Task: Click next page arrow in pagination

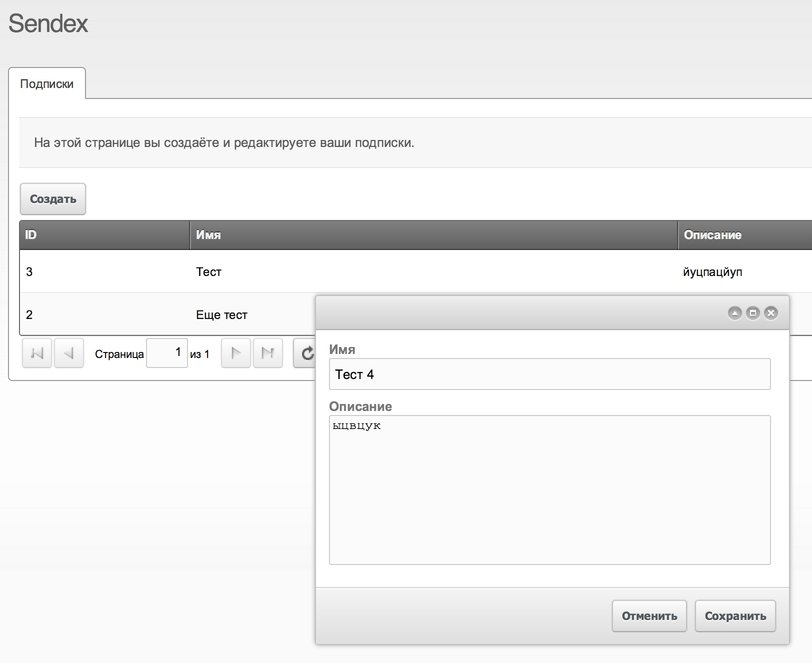Action: pyautogui.click(x=236, y=354)
